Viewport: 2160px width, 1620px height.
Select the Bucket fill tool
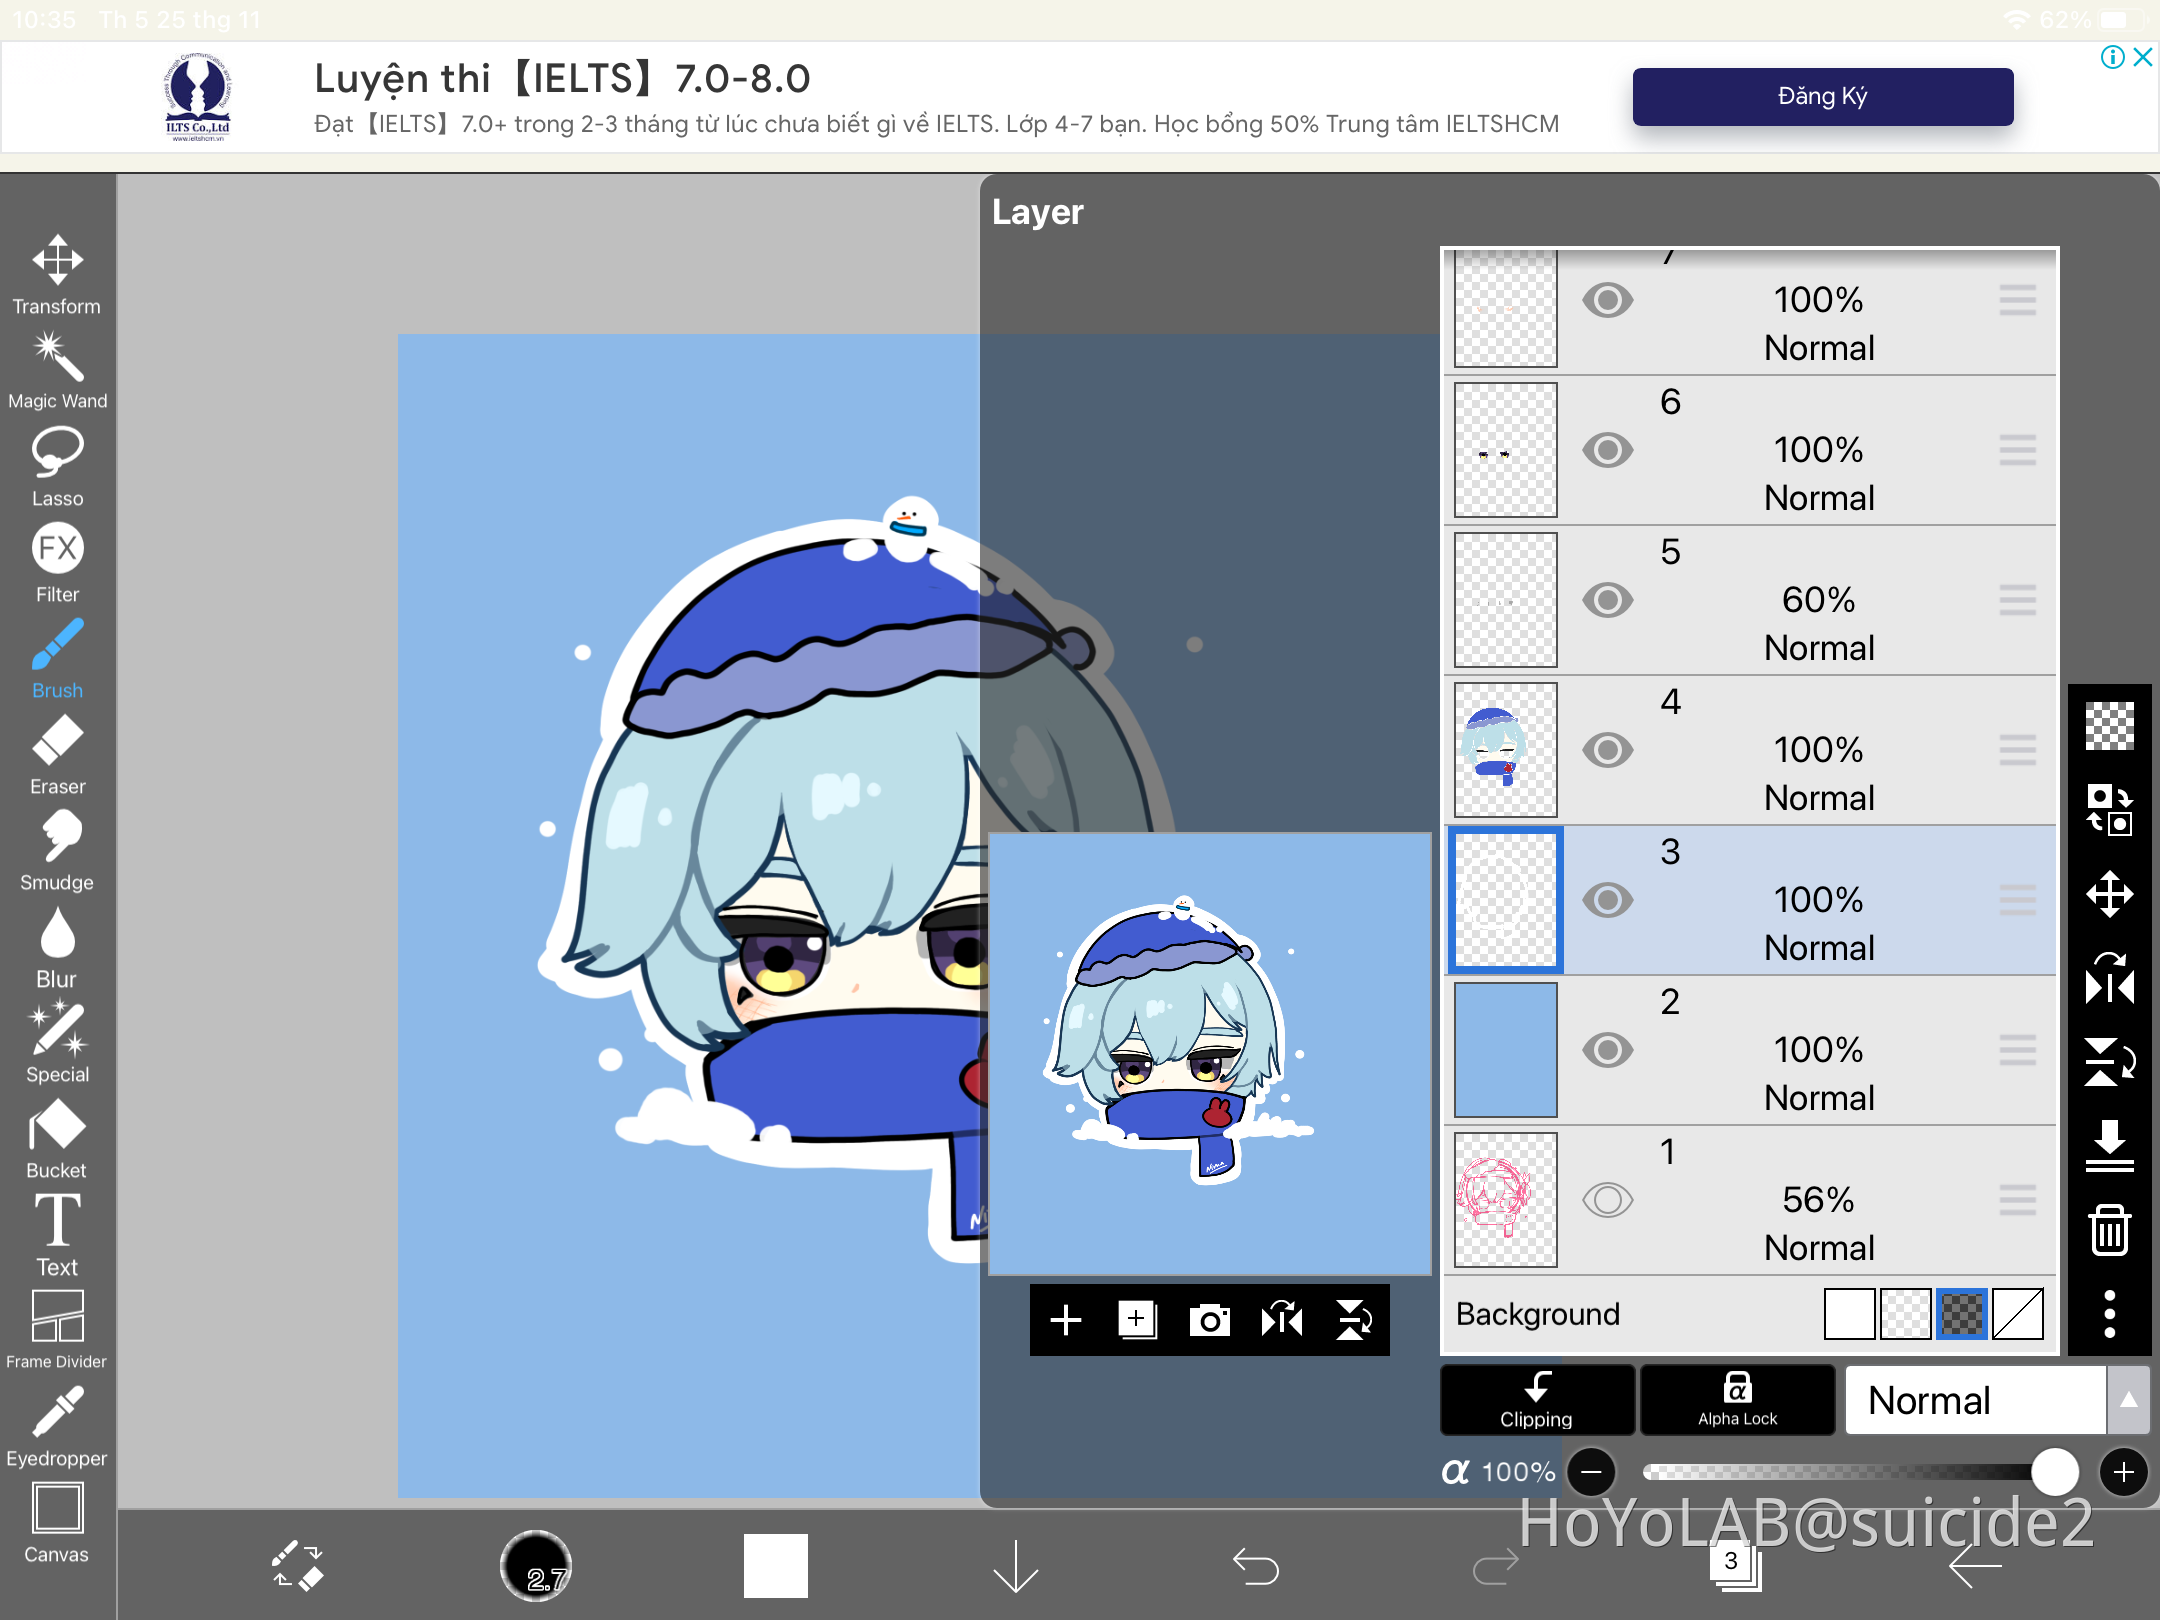click(x=57, y=1135)
